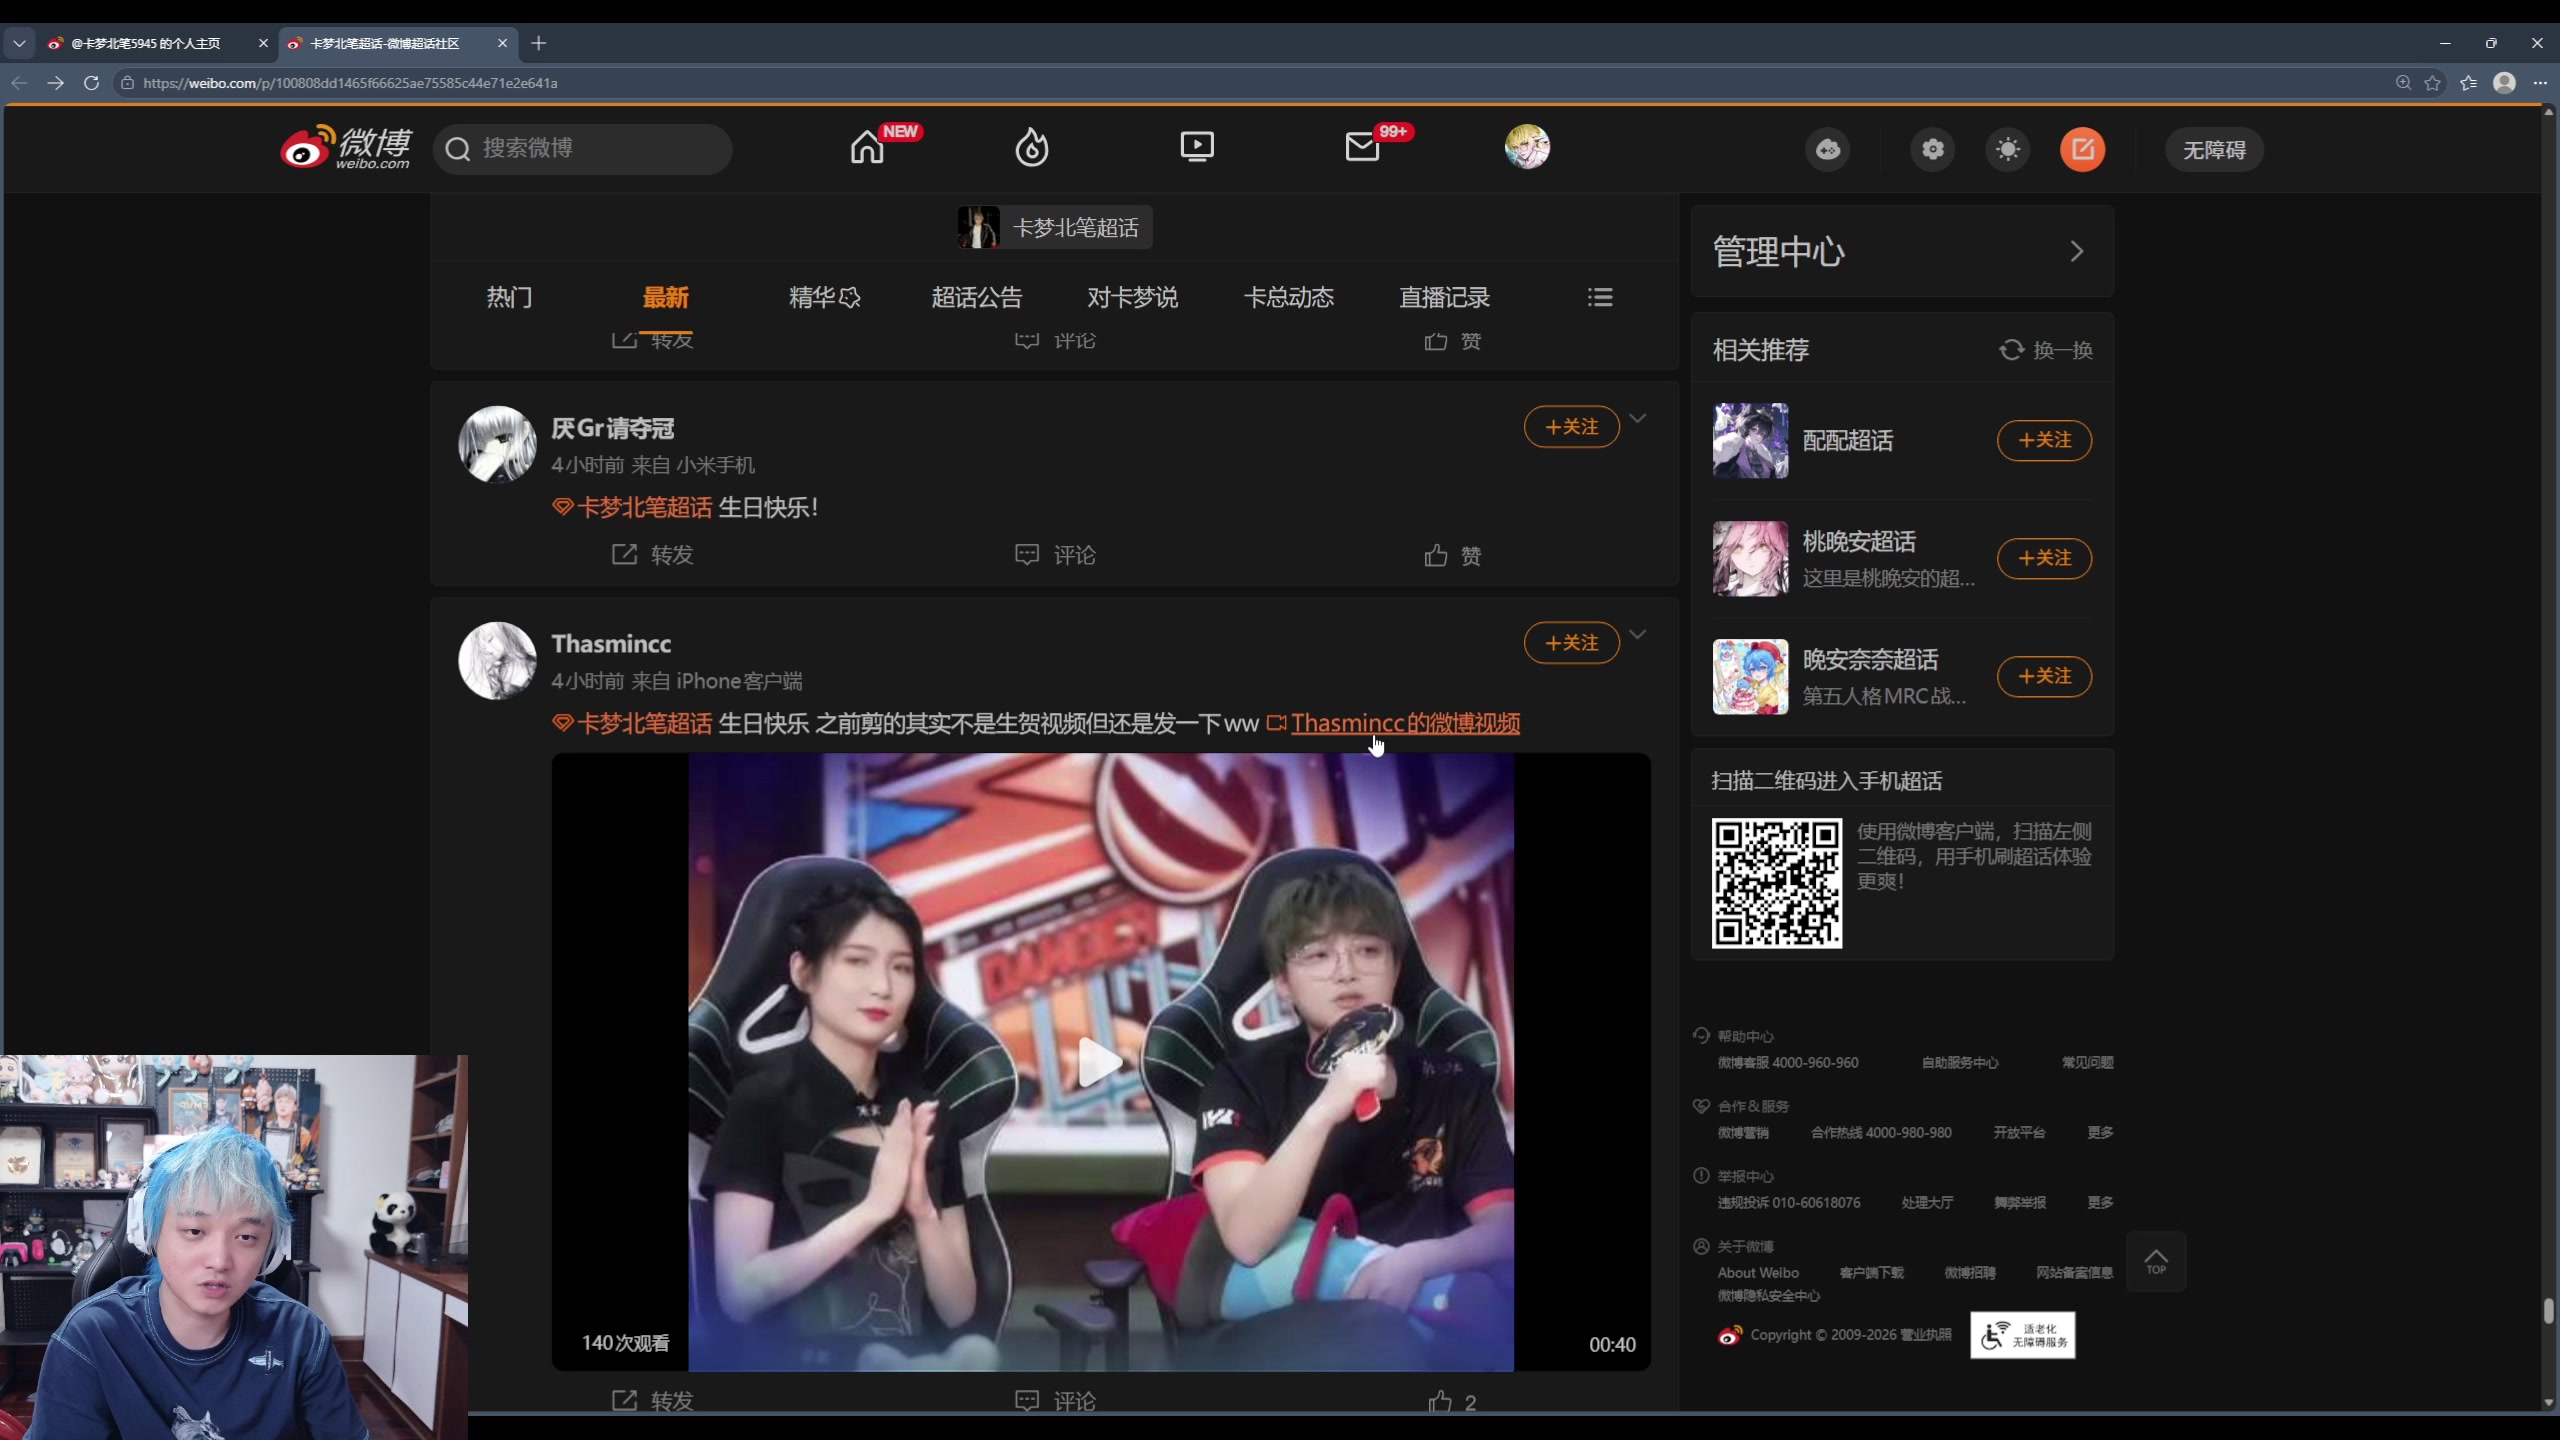The width and height of the screenshot is (2560, 1440).
Task: Click the orange compose post icon
Action: tap(2083, 150)
